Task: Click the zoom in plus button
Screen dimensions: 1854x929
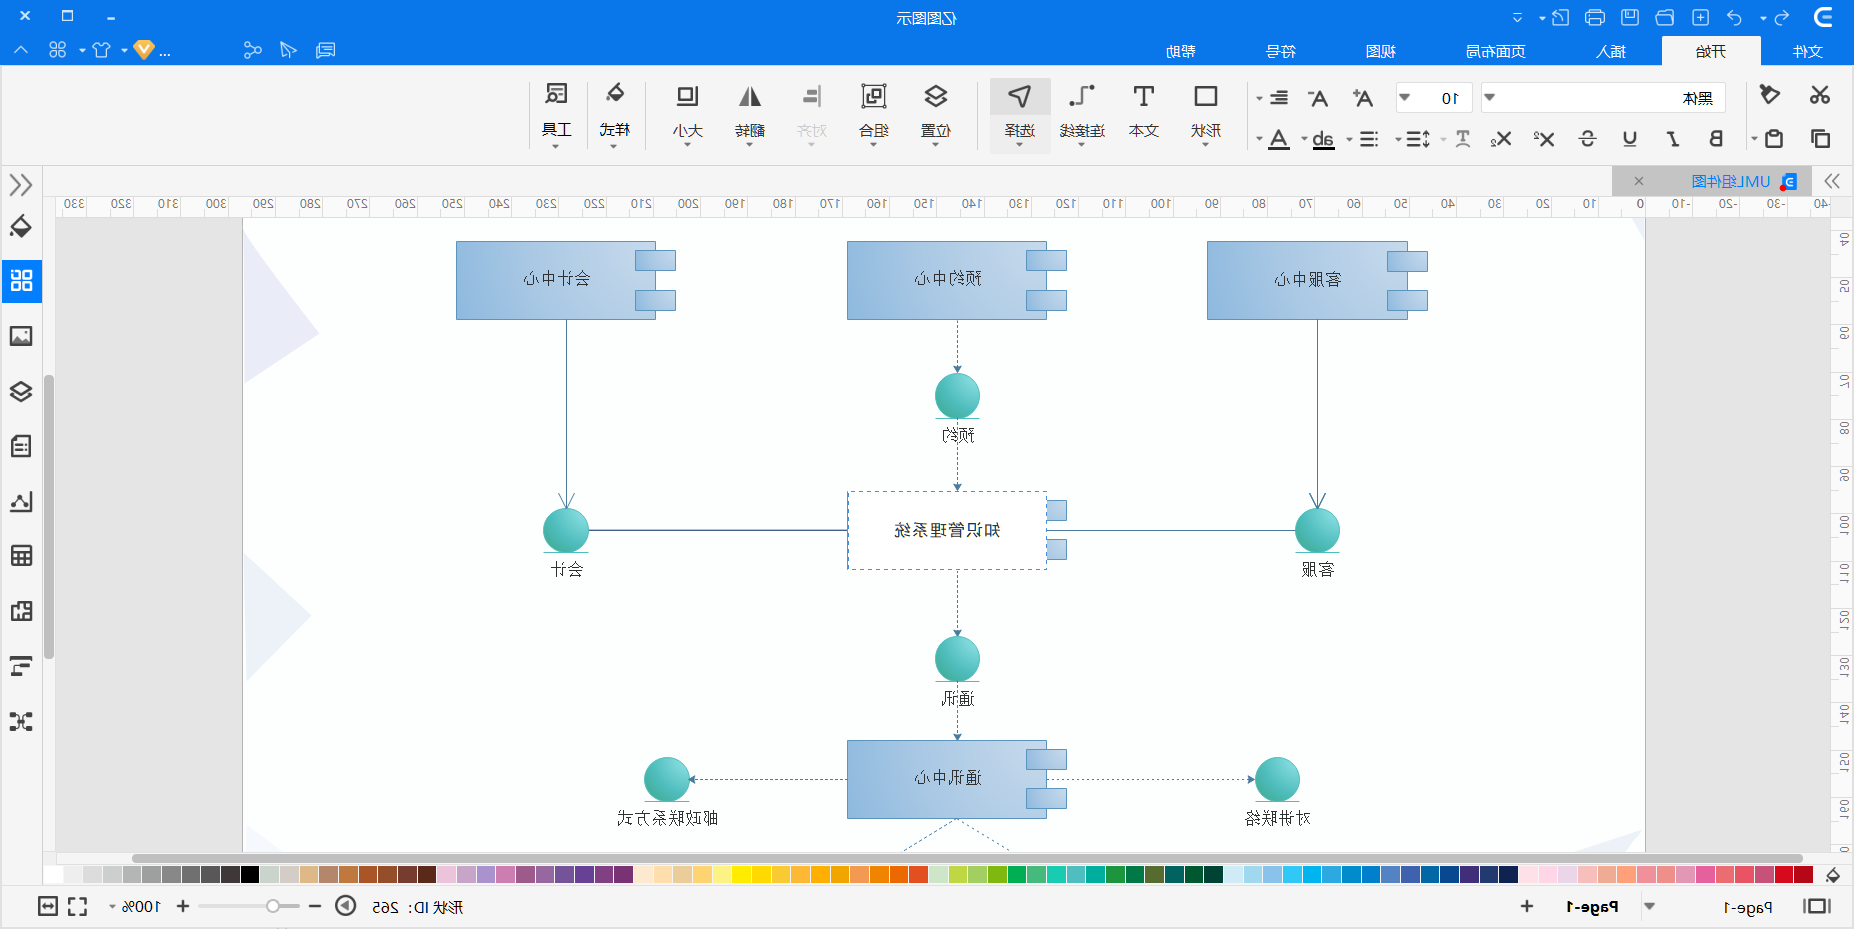Action: pyautogui.click(x=183, y=906)
